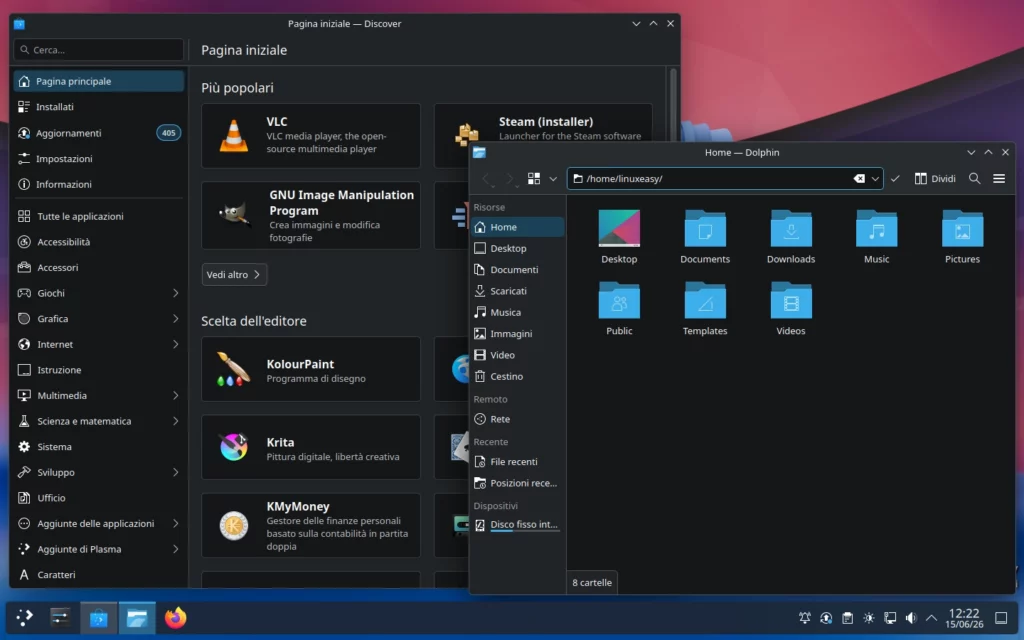Open the volume tray icon
Screen dimensions: 1024x640
[x=911, y=618]
